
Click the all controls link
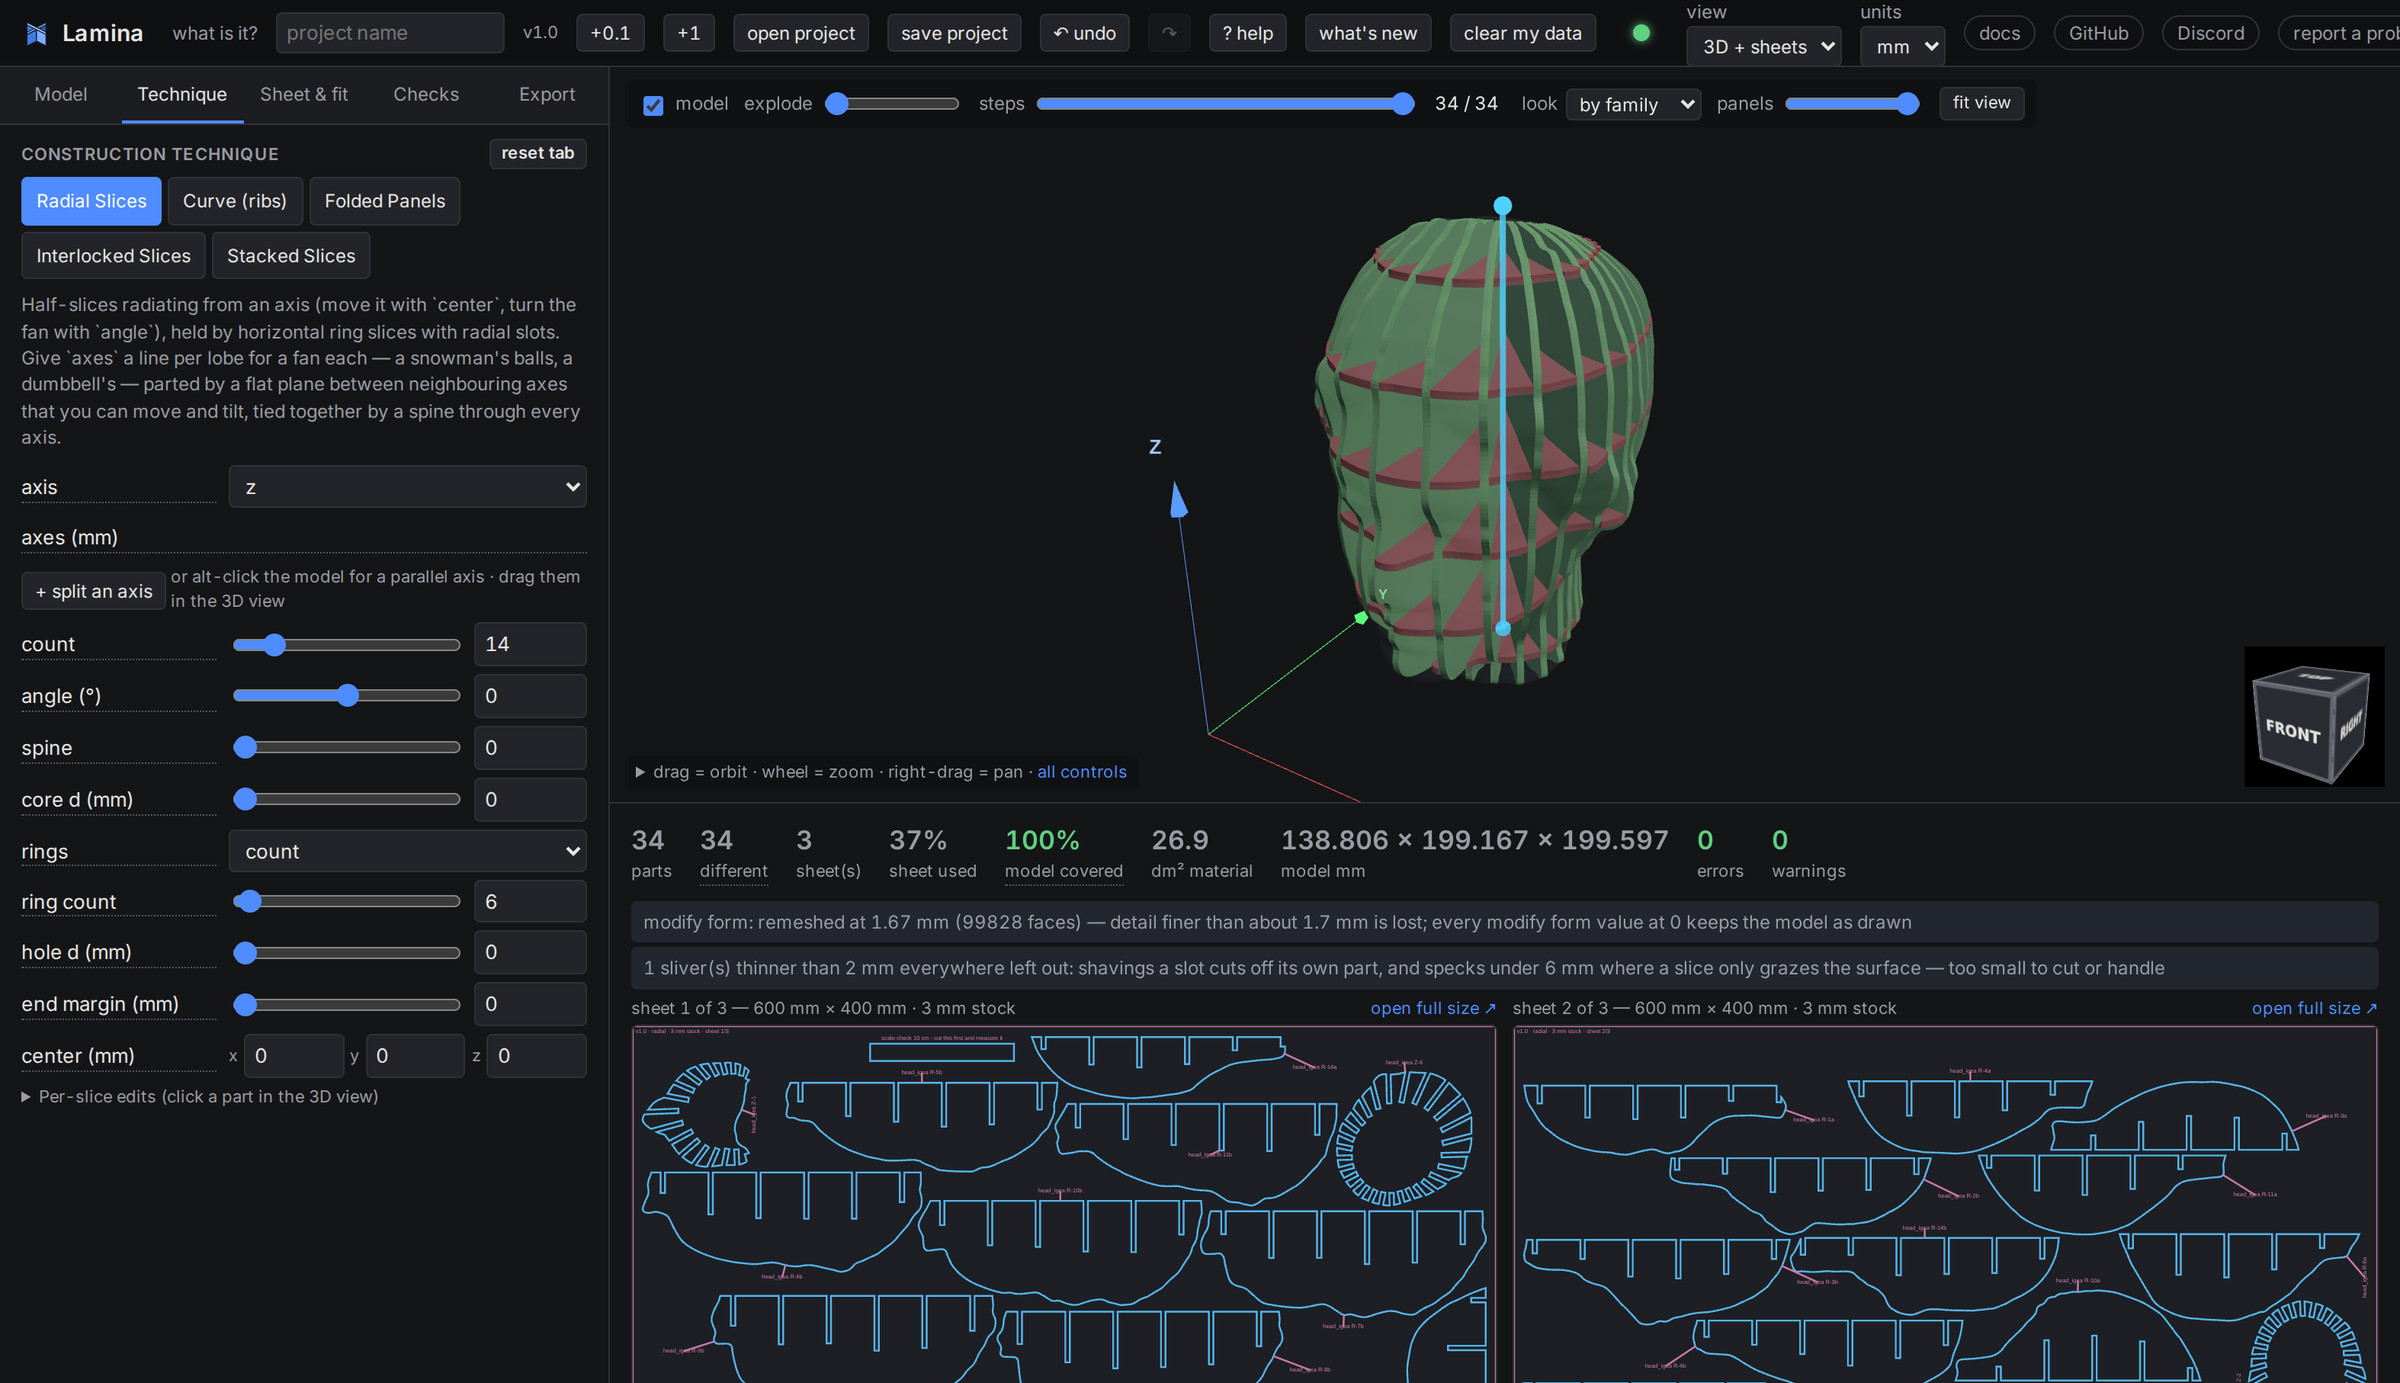click(1082, 772)
